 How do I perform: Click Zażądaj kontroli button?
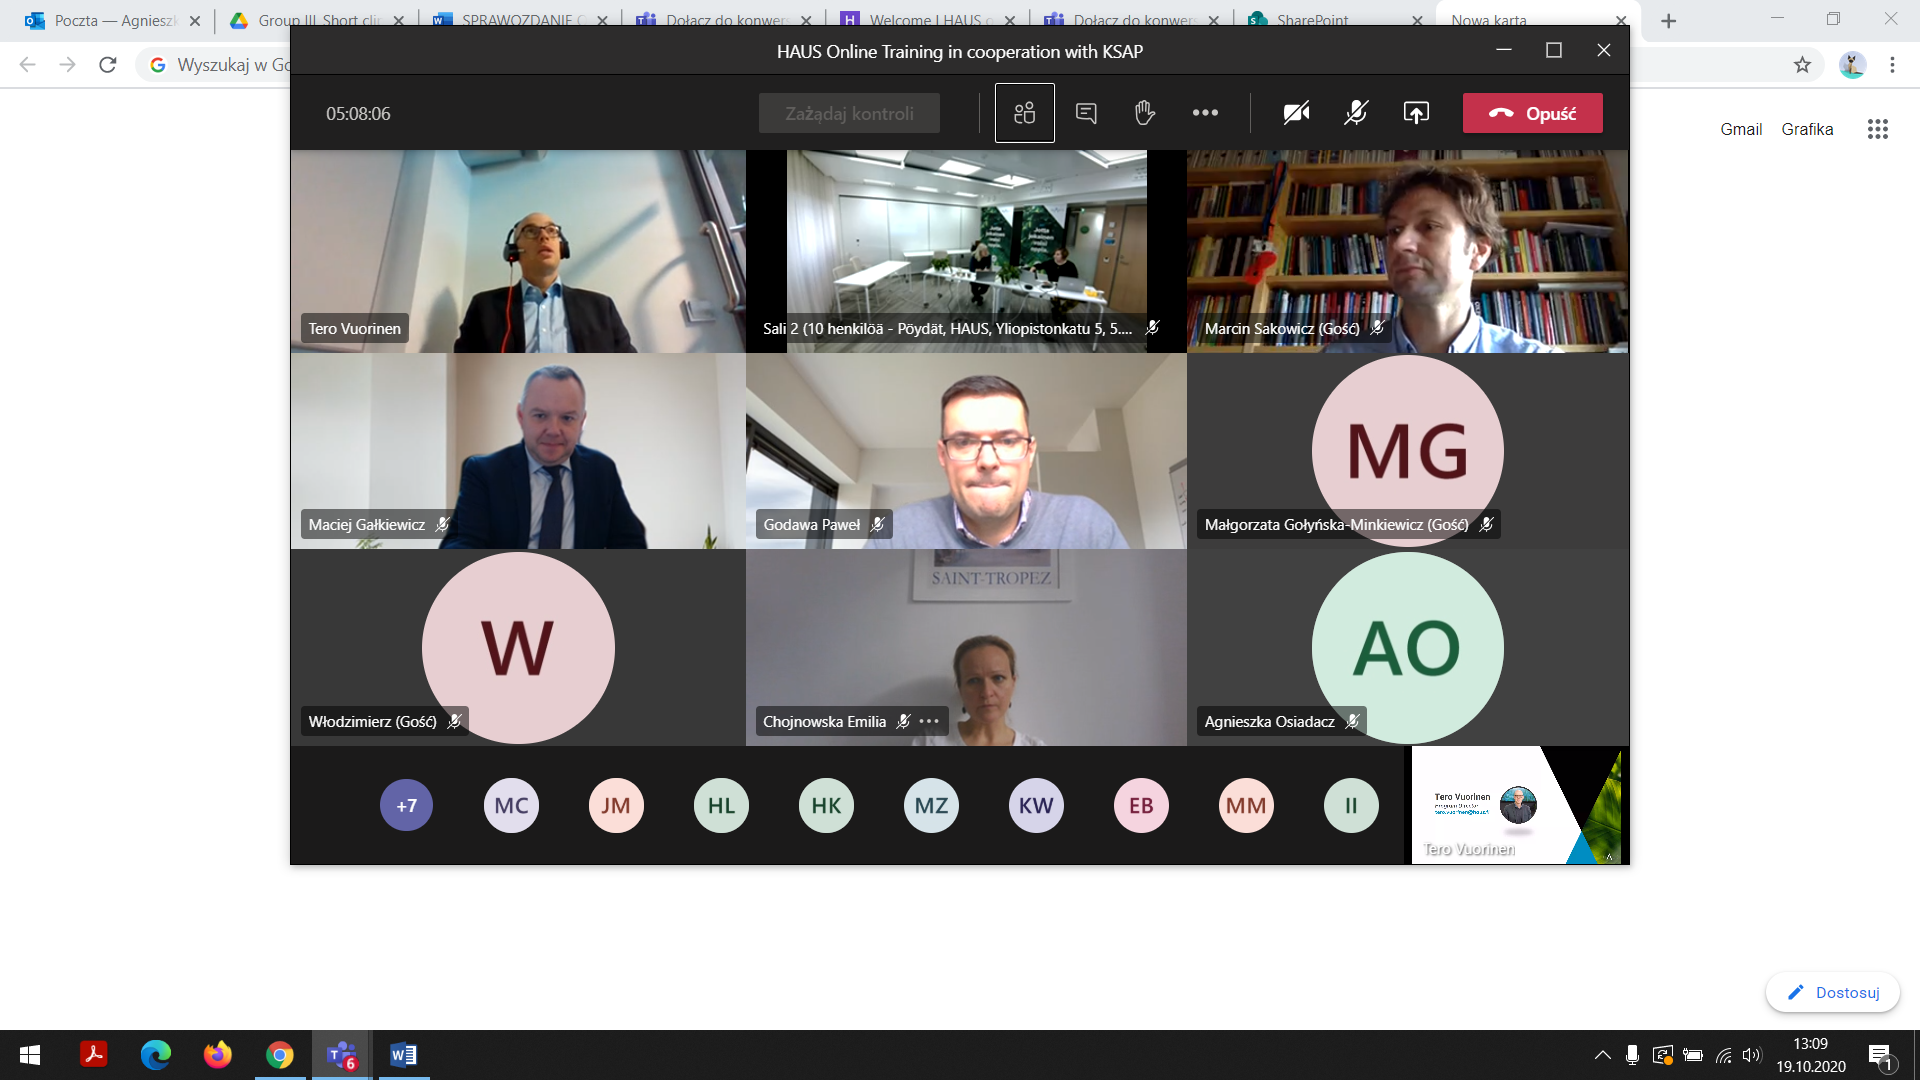click(x=849, y=113)
